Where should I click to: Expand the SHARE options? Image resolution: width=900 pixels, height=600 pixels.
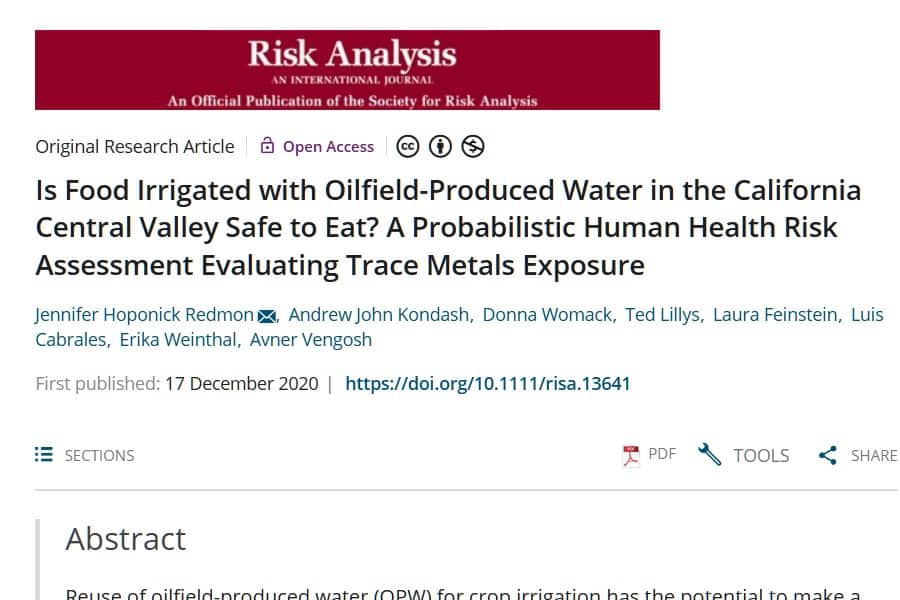point(873,455)
